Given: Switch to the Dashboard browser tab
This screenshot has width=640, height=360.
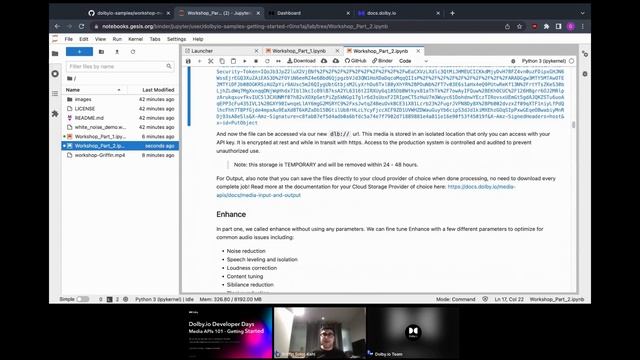Looking at the screenshot, I should click(x=309, y=13).
